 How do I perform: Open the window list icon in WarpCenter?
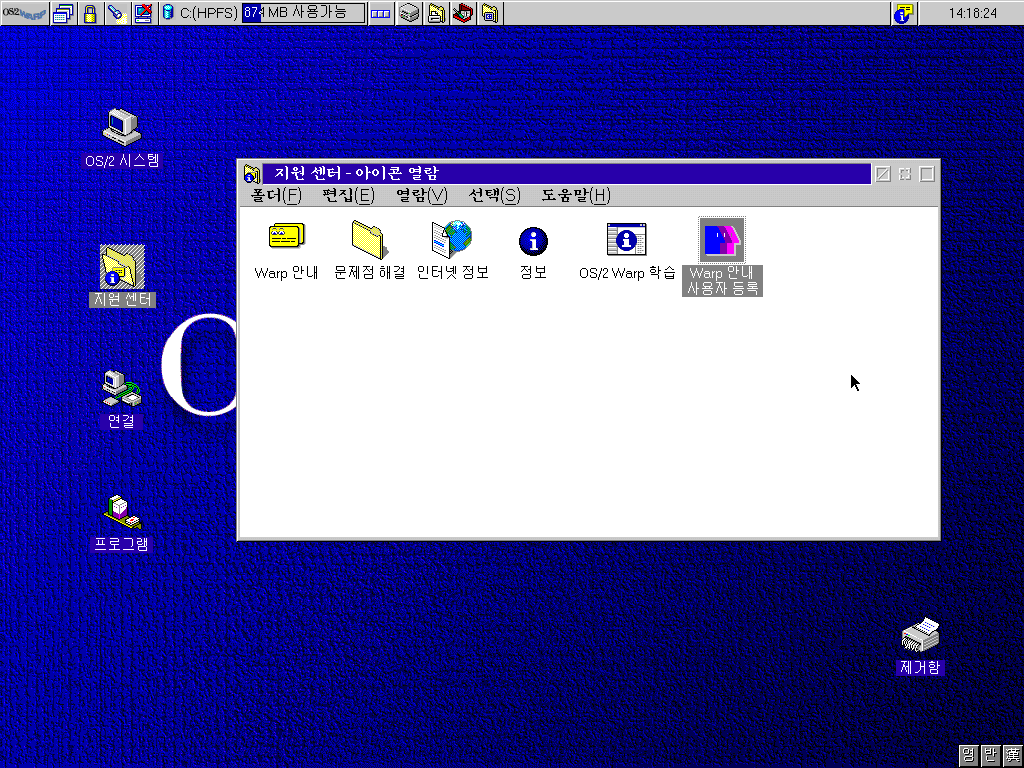[x=63, y=13]
